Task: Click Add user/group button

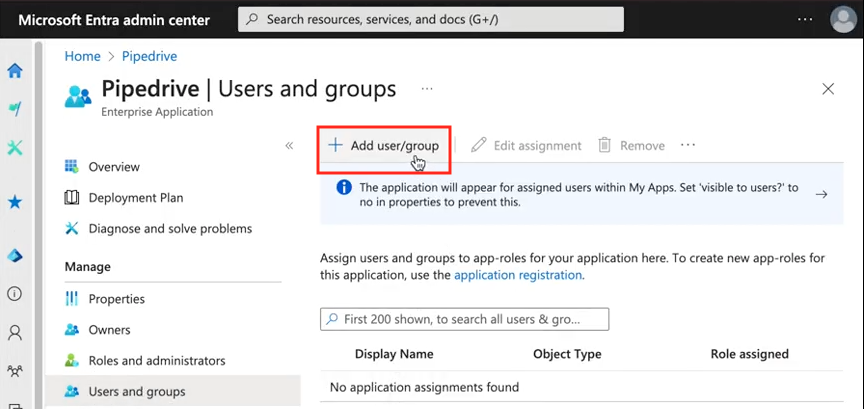Action: 384,146
